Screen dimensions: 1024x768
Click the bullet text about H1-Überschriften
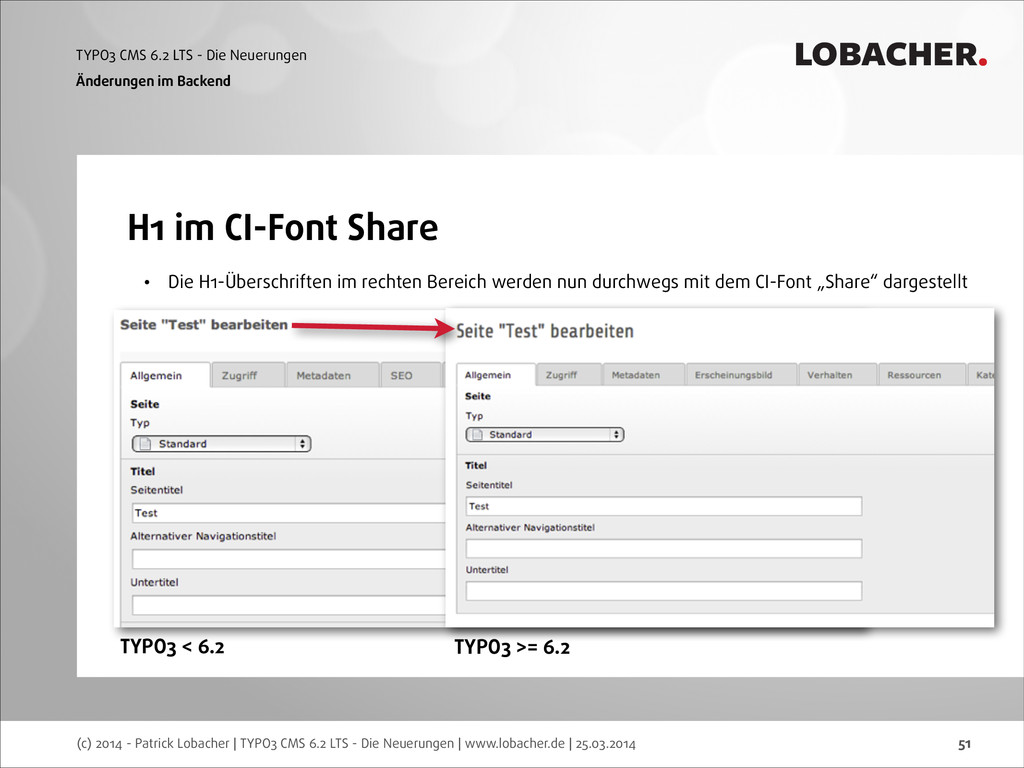568,282
